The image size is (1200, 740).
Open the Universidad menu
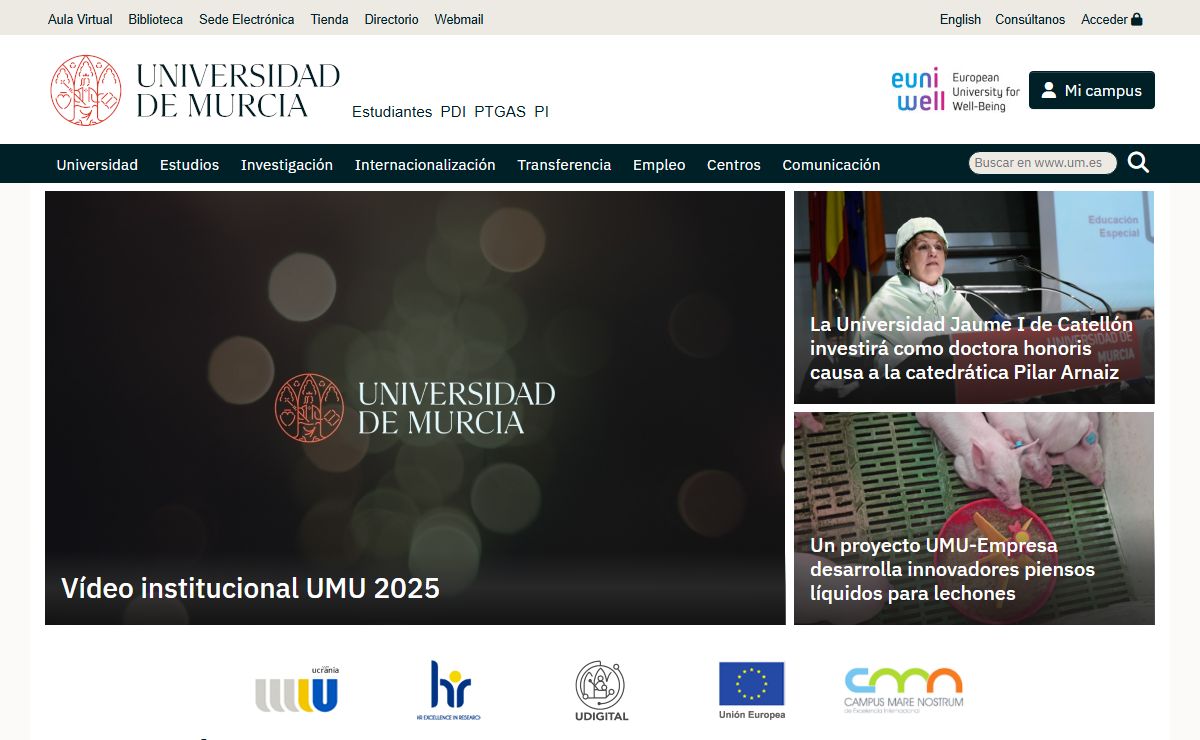point(97,165)
